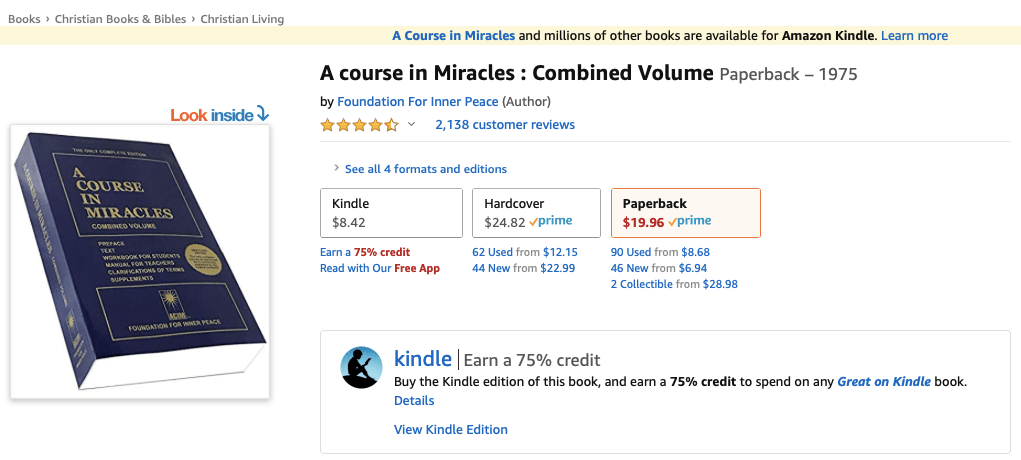
Task: Click the star rating icons
Action: (x=359, y=125)
